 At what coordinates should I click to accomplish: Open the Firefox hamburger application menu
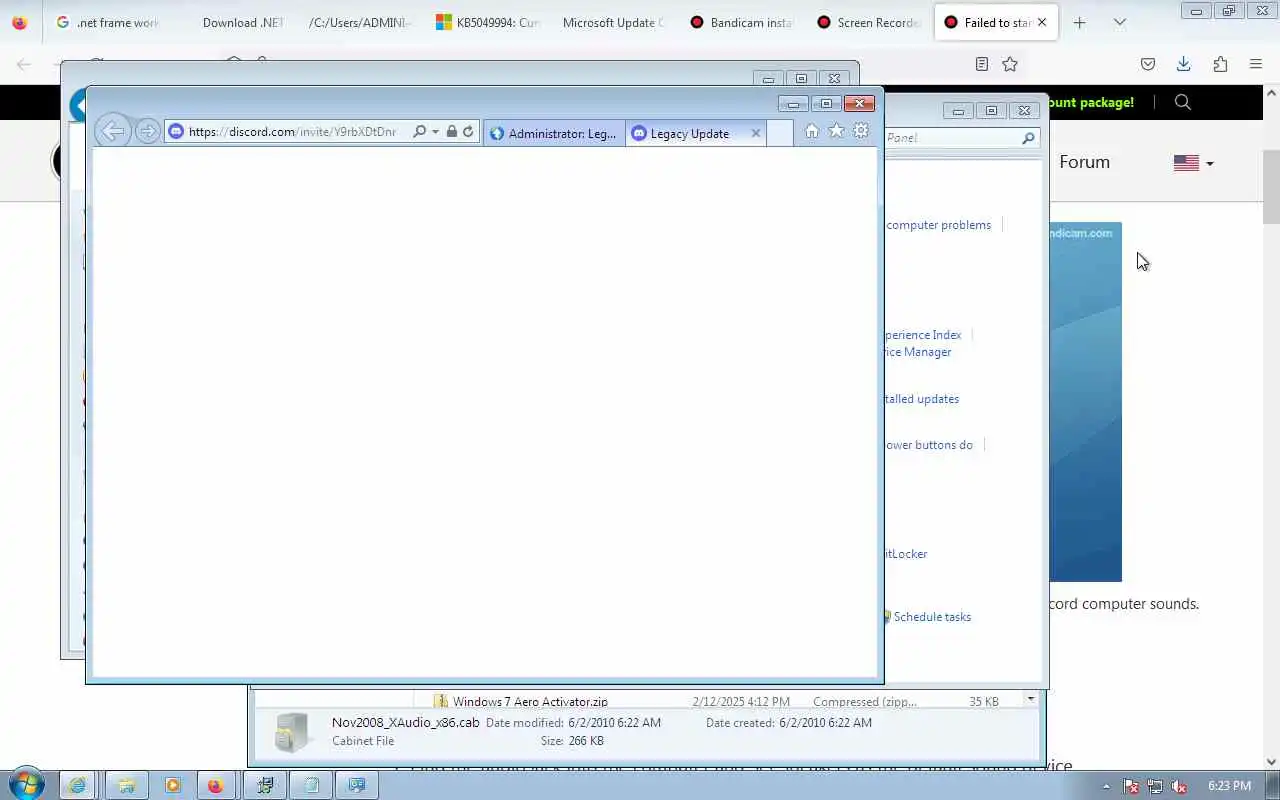click(1256, 64)
